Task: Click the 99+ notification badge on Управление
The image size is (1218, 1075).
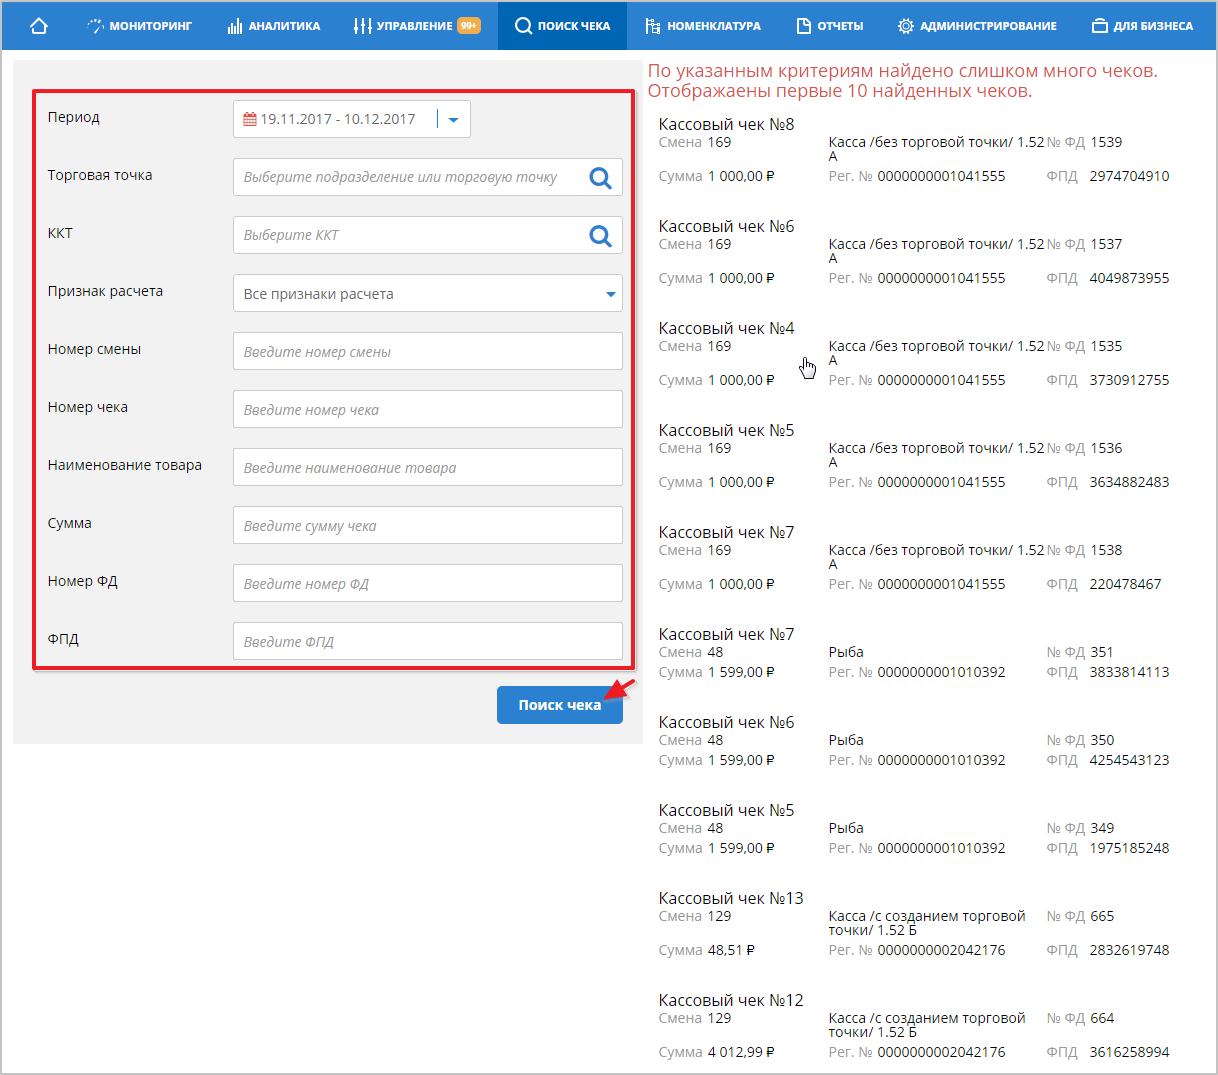Action: pos(468,26)
